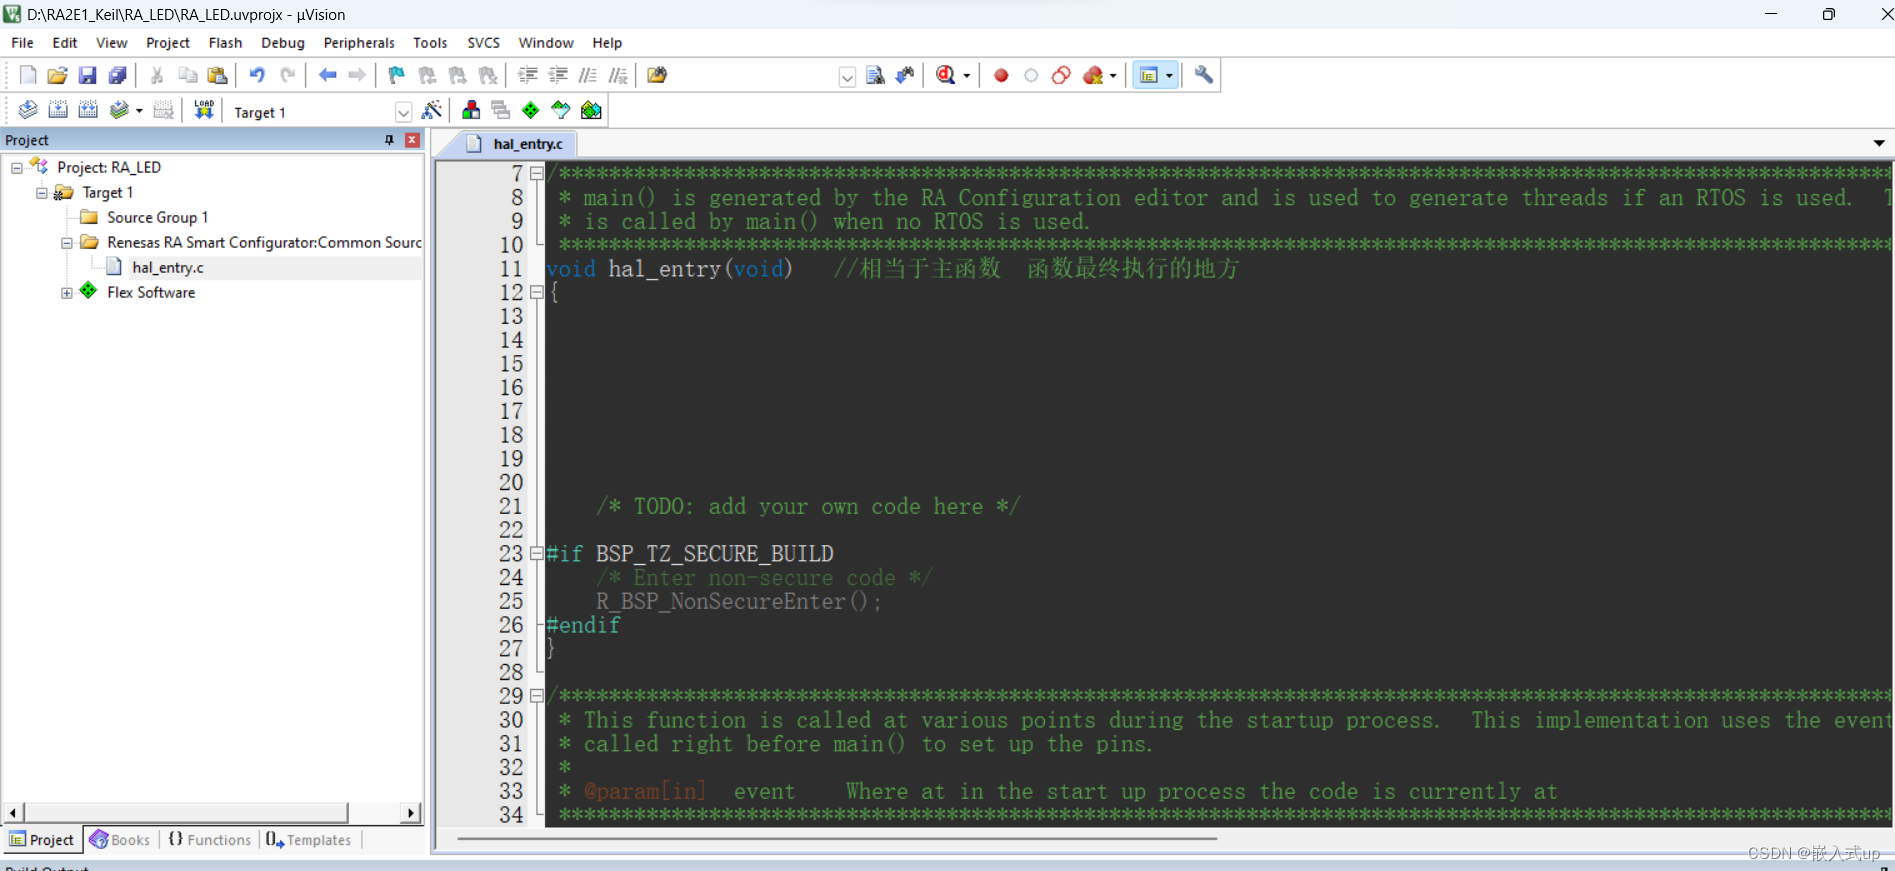Paste clipboard contents with the Paste icon
The width and height of the screenshot is (1895, 871).
click(217, 75)
